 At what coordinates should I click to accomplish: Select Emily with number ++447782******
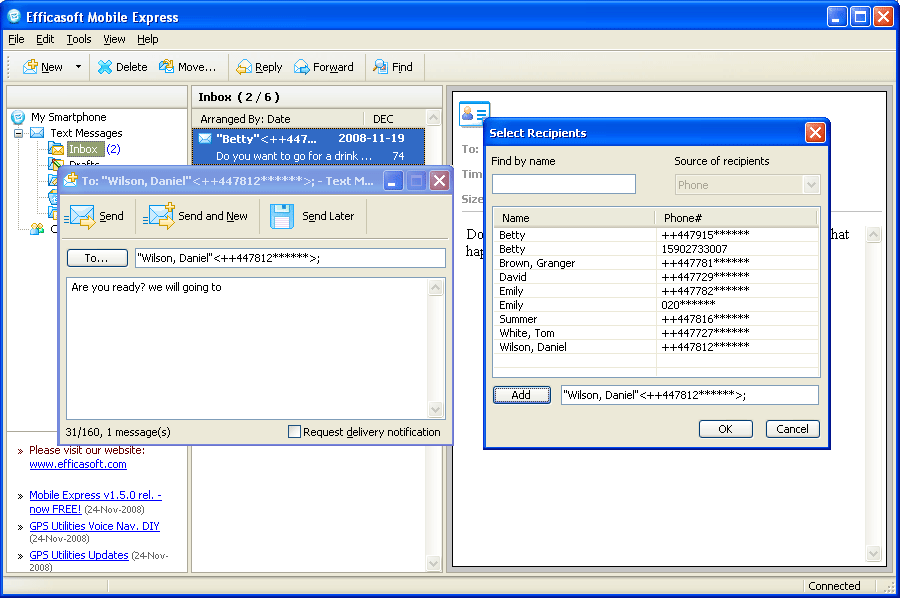point(656,291)
